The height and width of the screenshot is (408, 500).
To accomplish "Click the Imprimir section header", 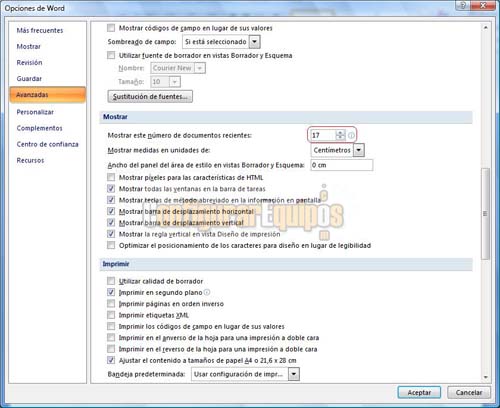I will [x=286, y=264].
